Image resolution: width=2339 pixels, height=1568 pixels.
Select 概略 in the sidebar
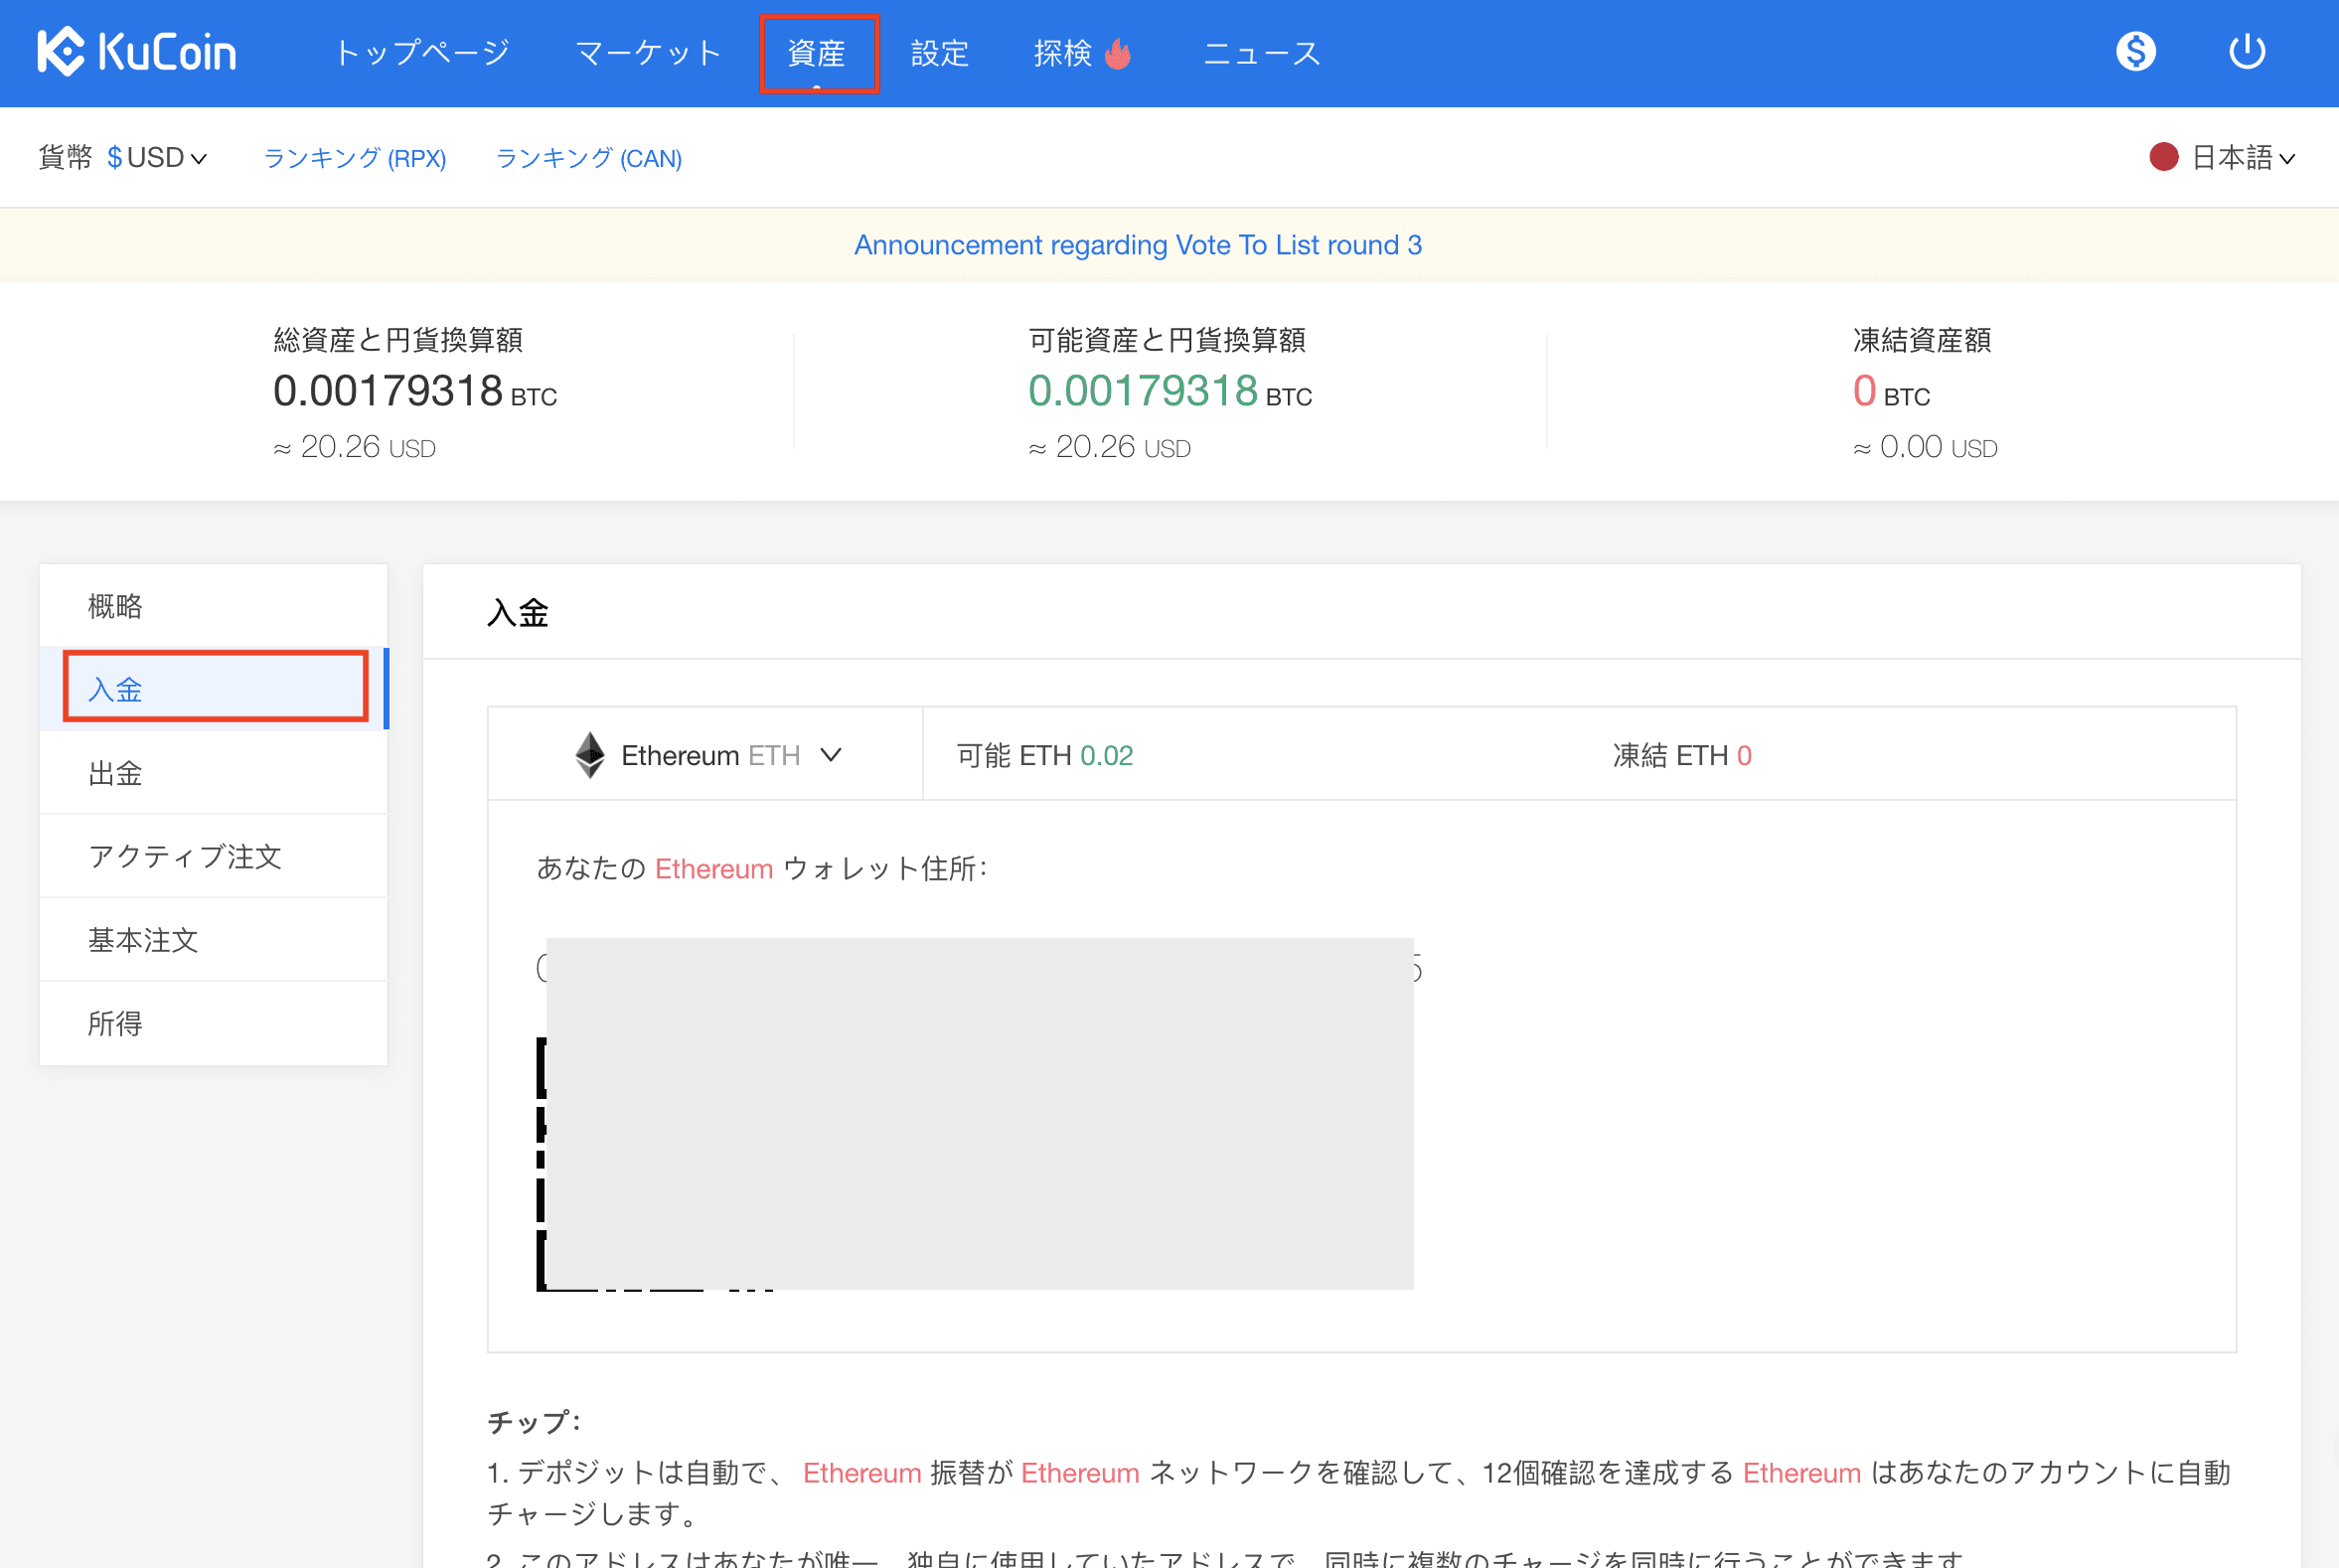116,606
